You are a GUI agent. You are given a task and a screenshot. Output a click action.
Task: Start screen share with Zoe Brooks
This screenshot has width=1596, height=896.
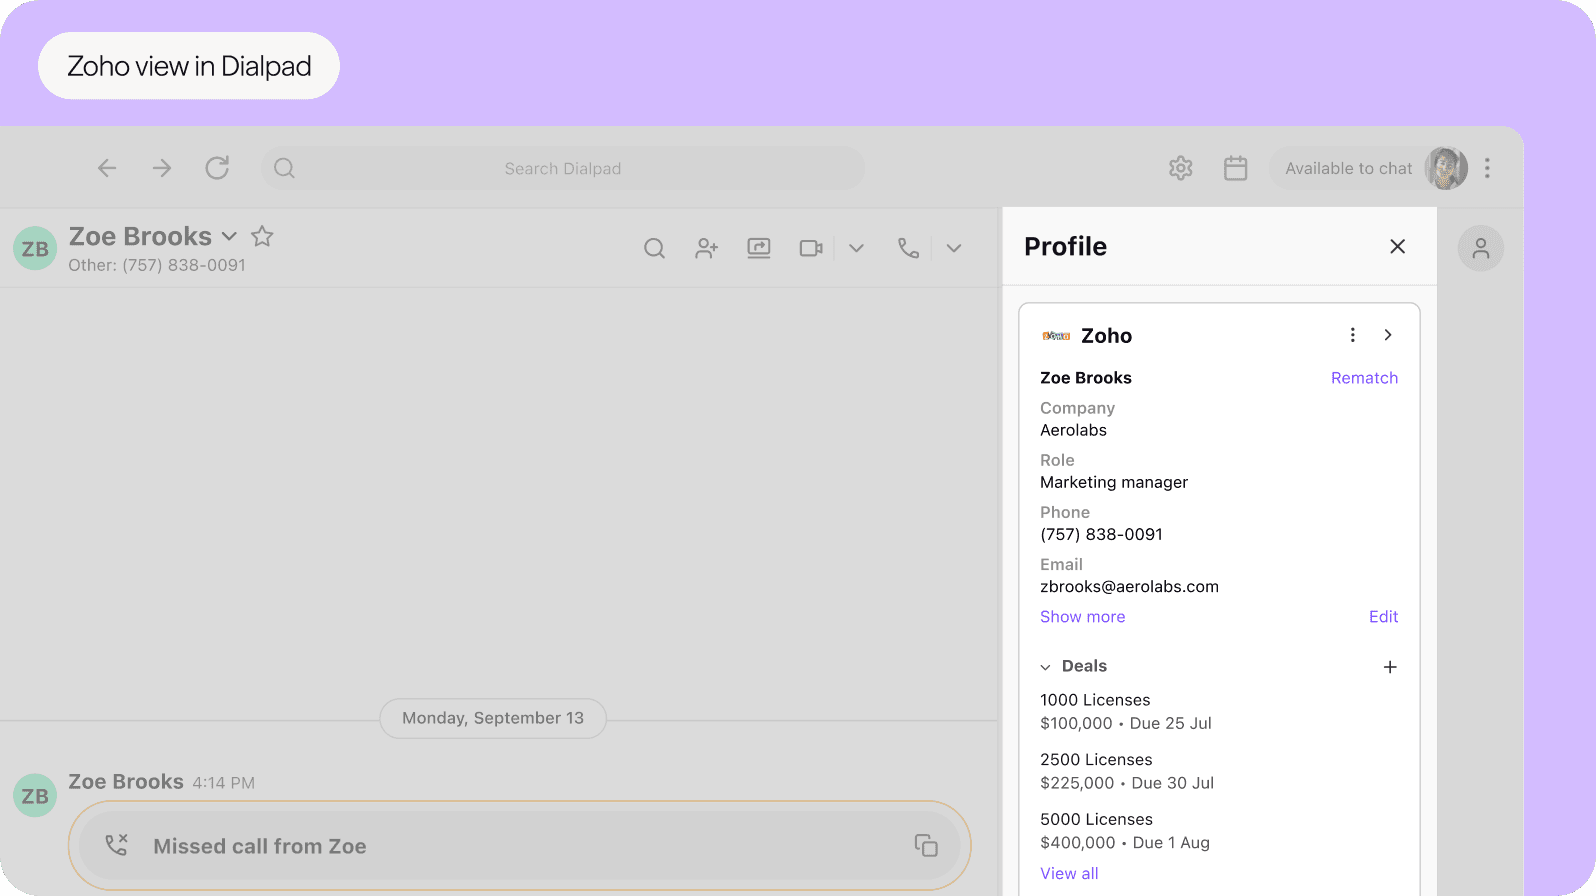pos(759,248)
